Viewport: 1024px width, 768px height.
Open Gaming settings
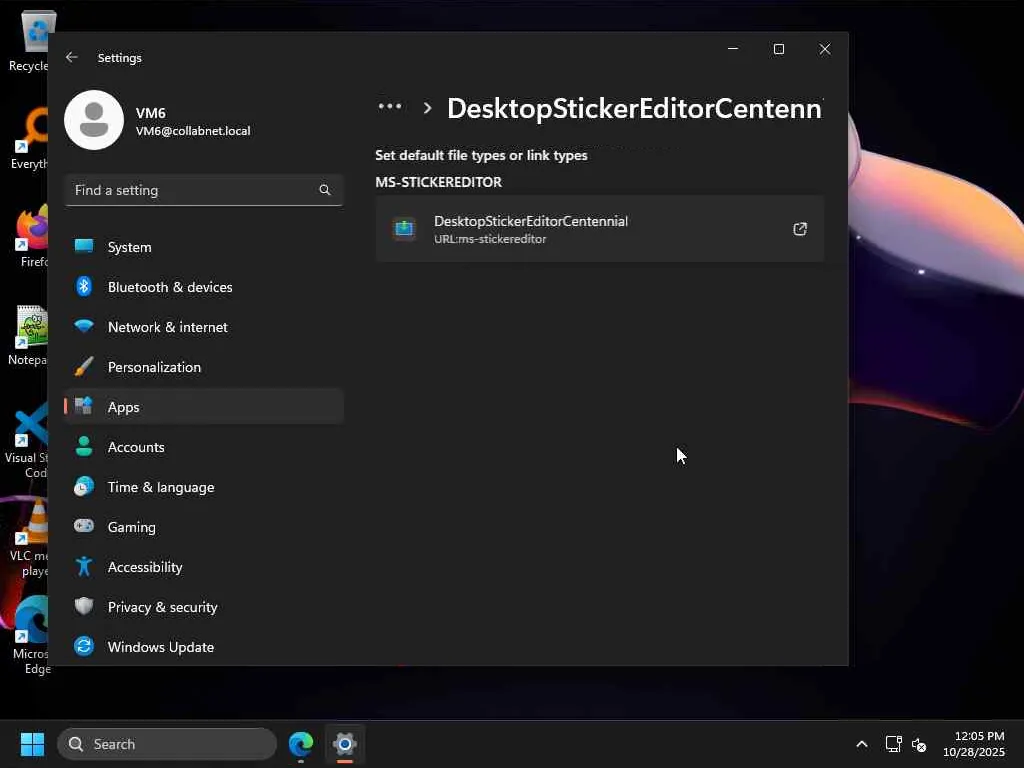tap(204, 527)
